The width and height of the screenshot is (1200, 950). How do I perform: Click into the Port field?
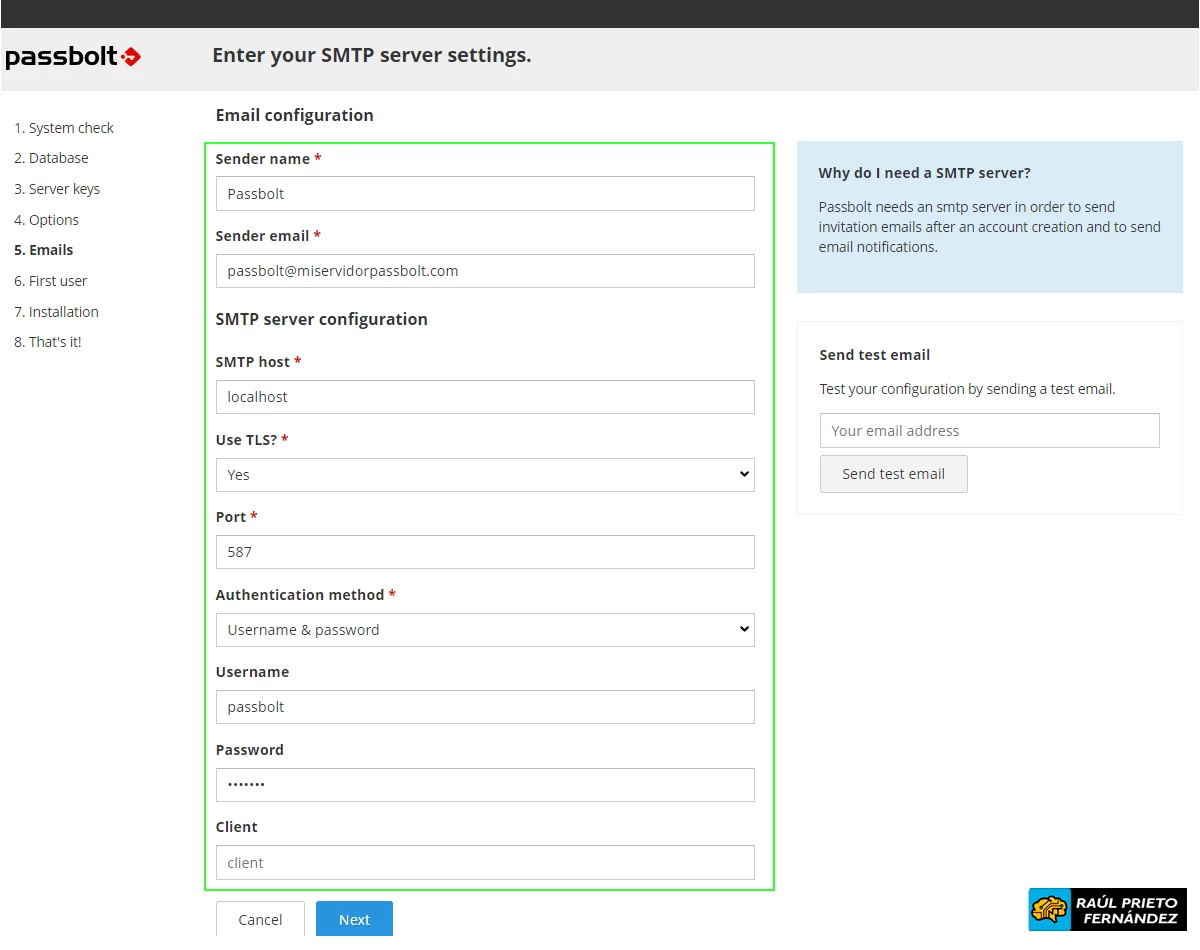[485, 552]
